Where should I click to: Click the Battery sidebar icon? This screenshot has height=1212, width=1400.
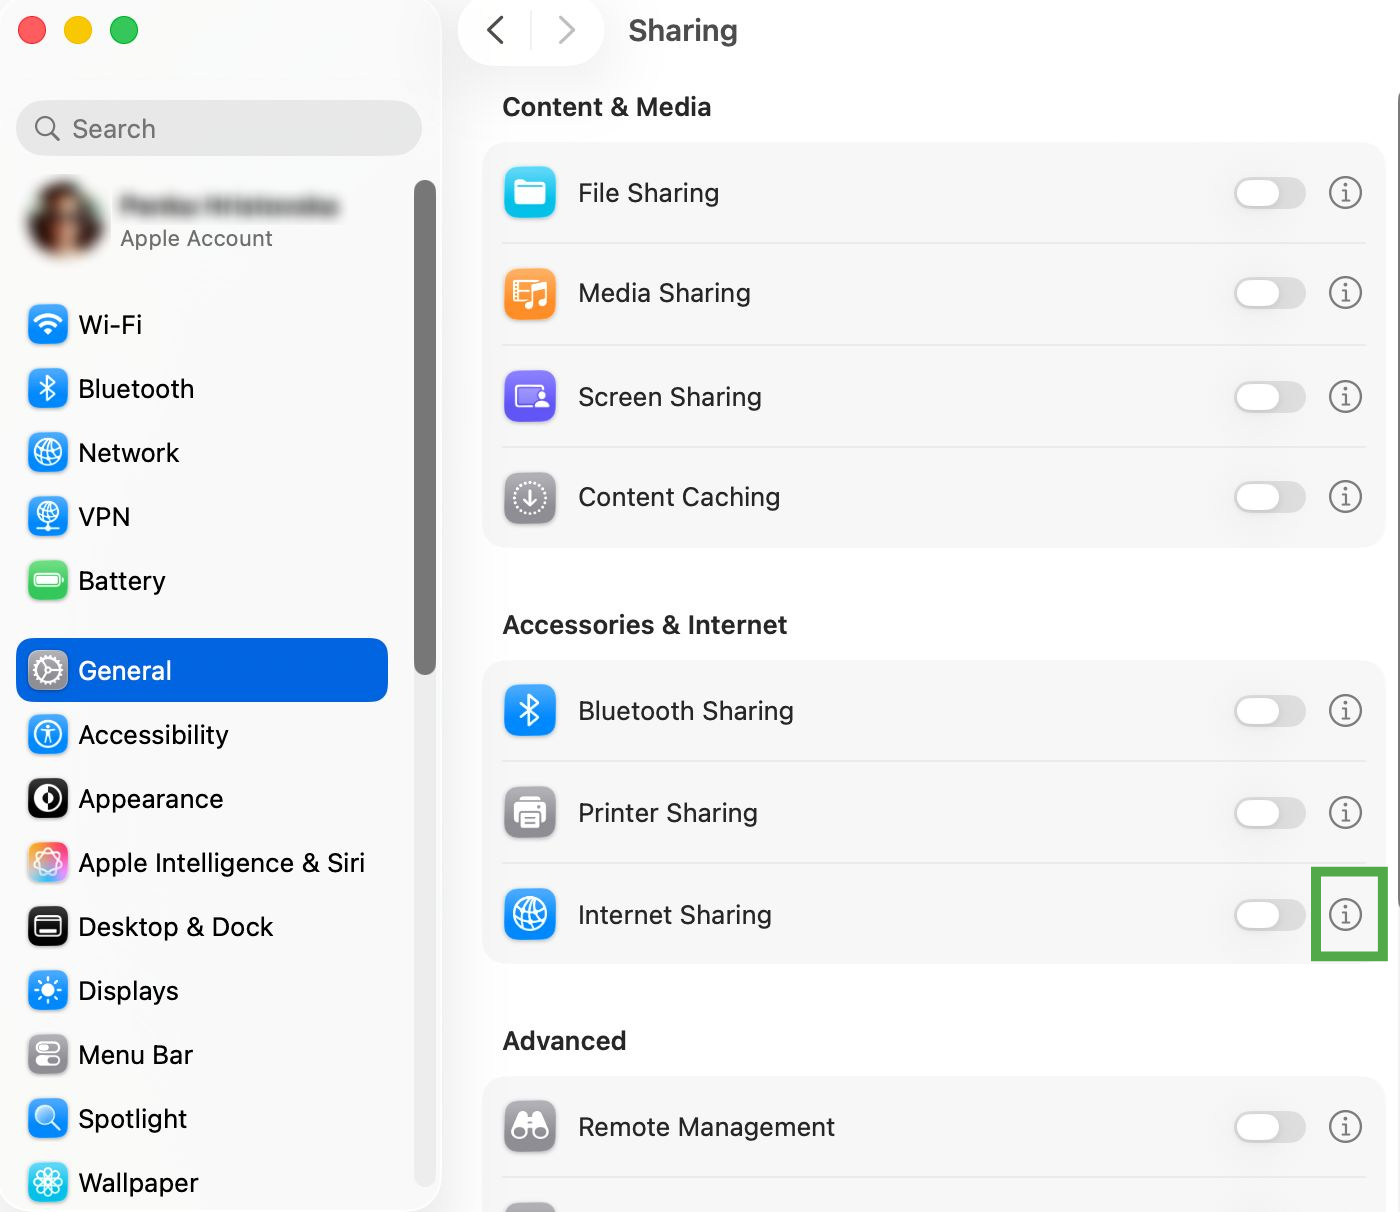tap(48, 581)
